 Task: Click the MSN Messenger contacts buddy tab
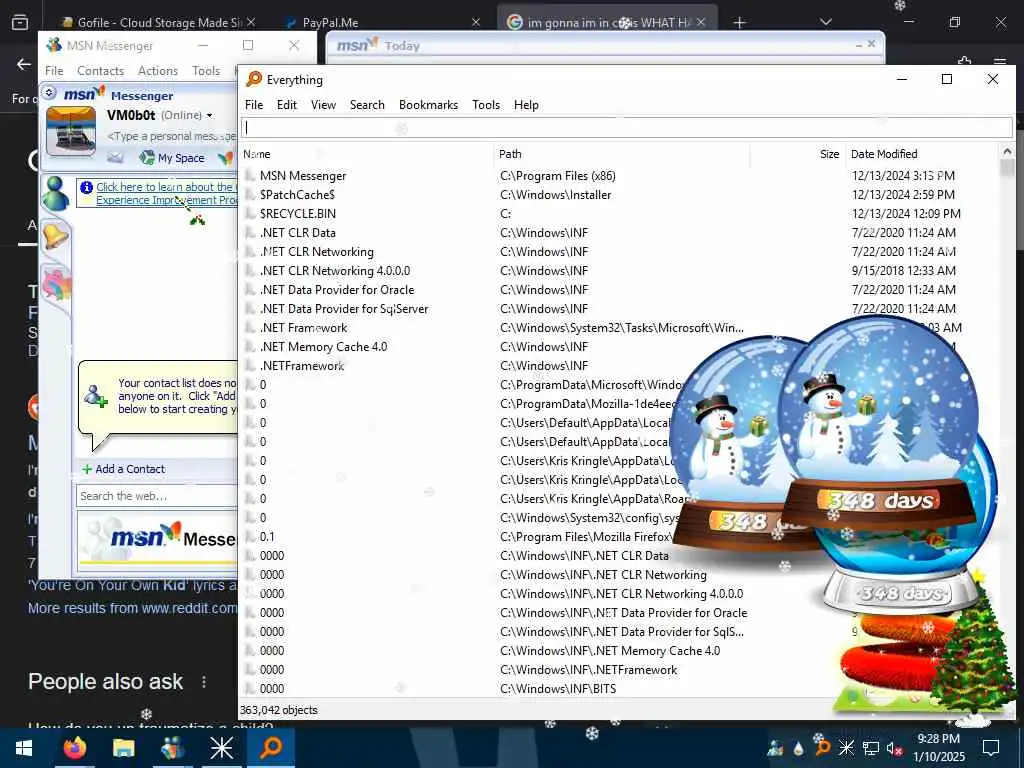56,193
